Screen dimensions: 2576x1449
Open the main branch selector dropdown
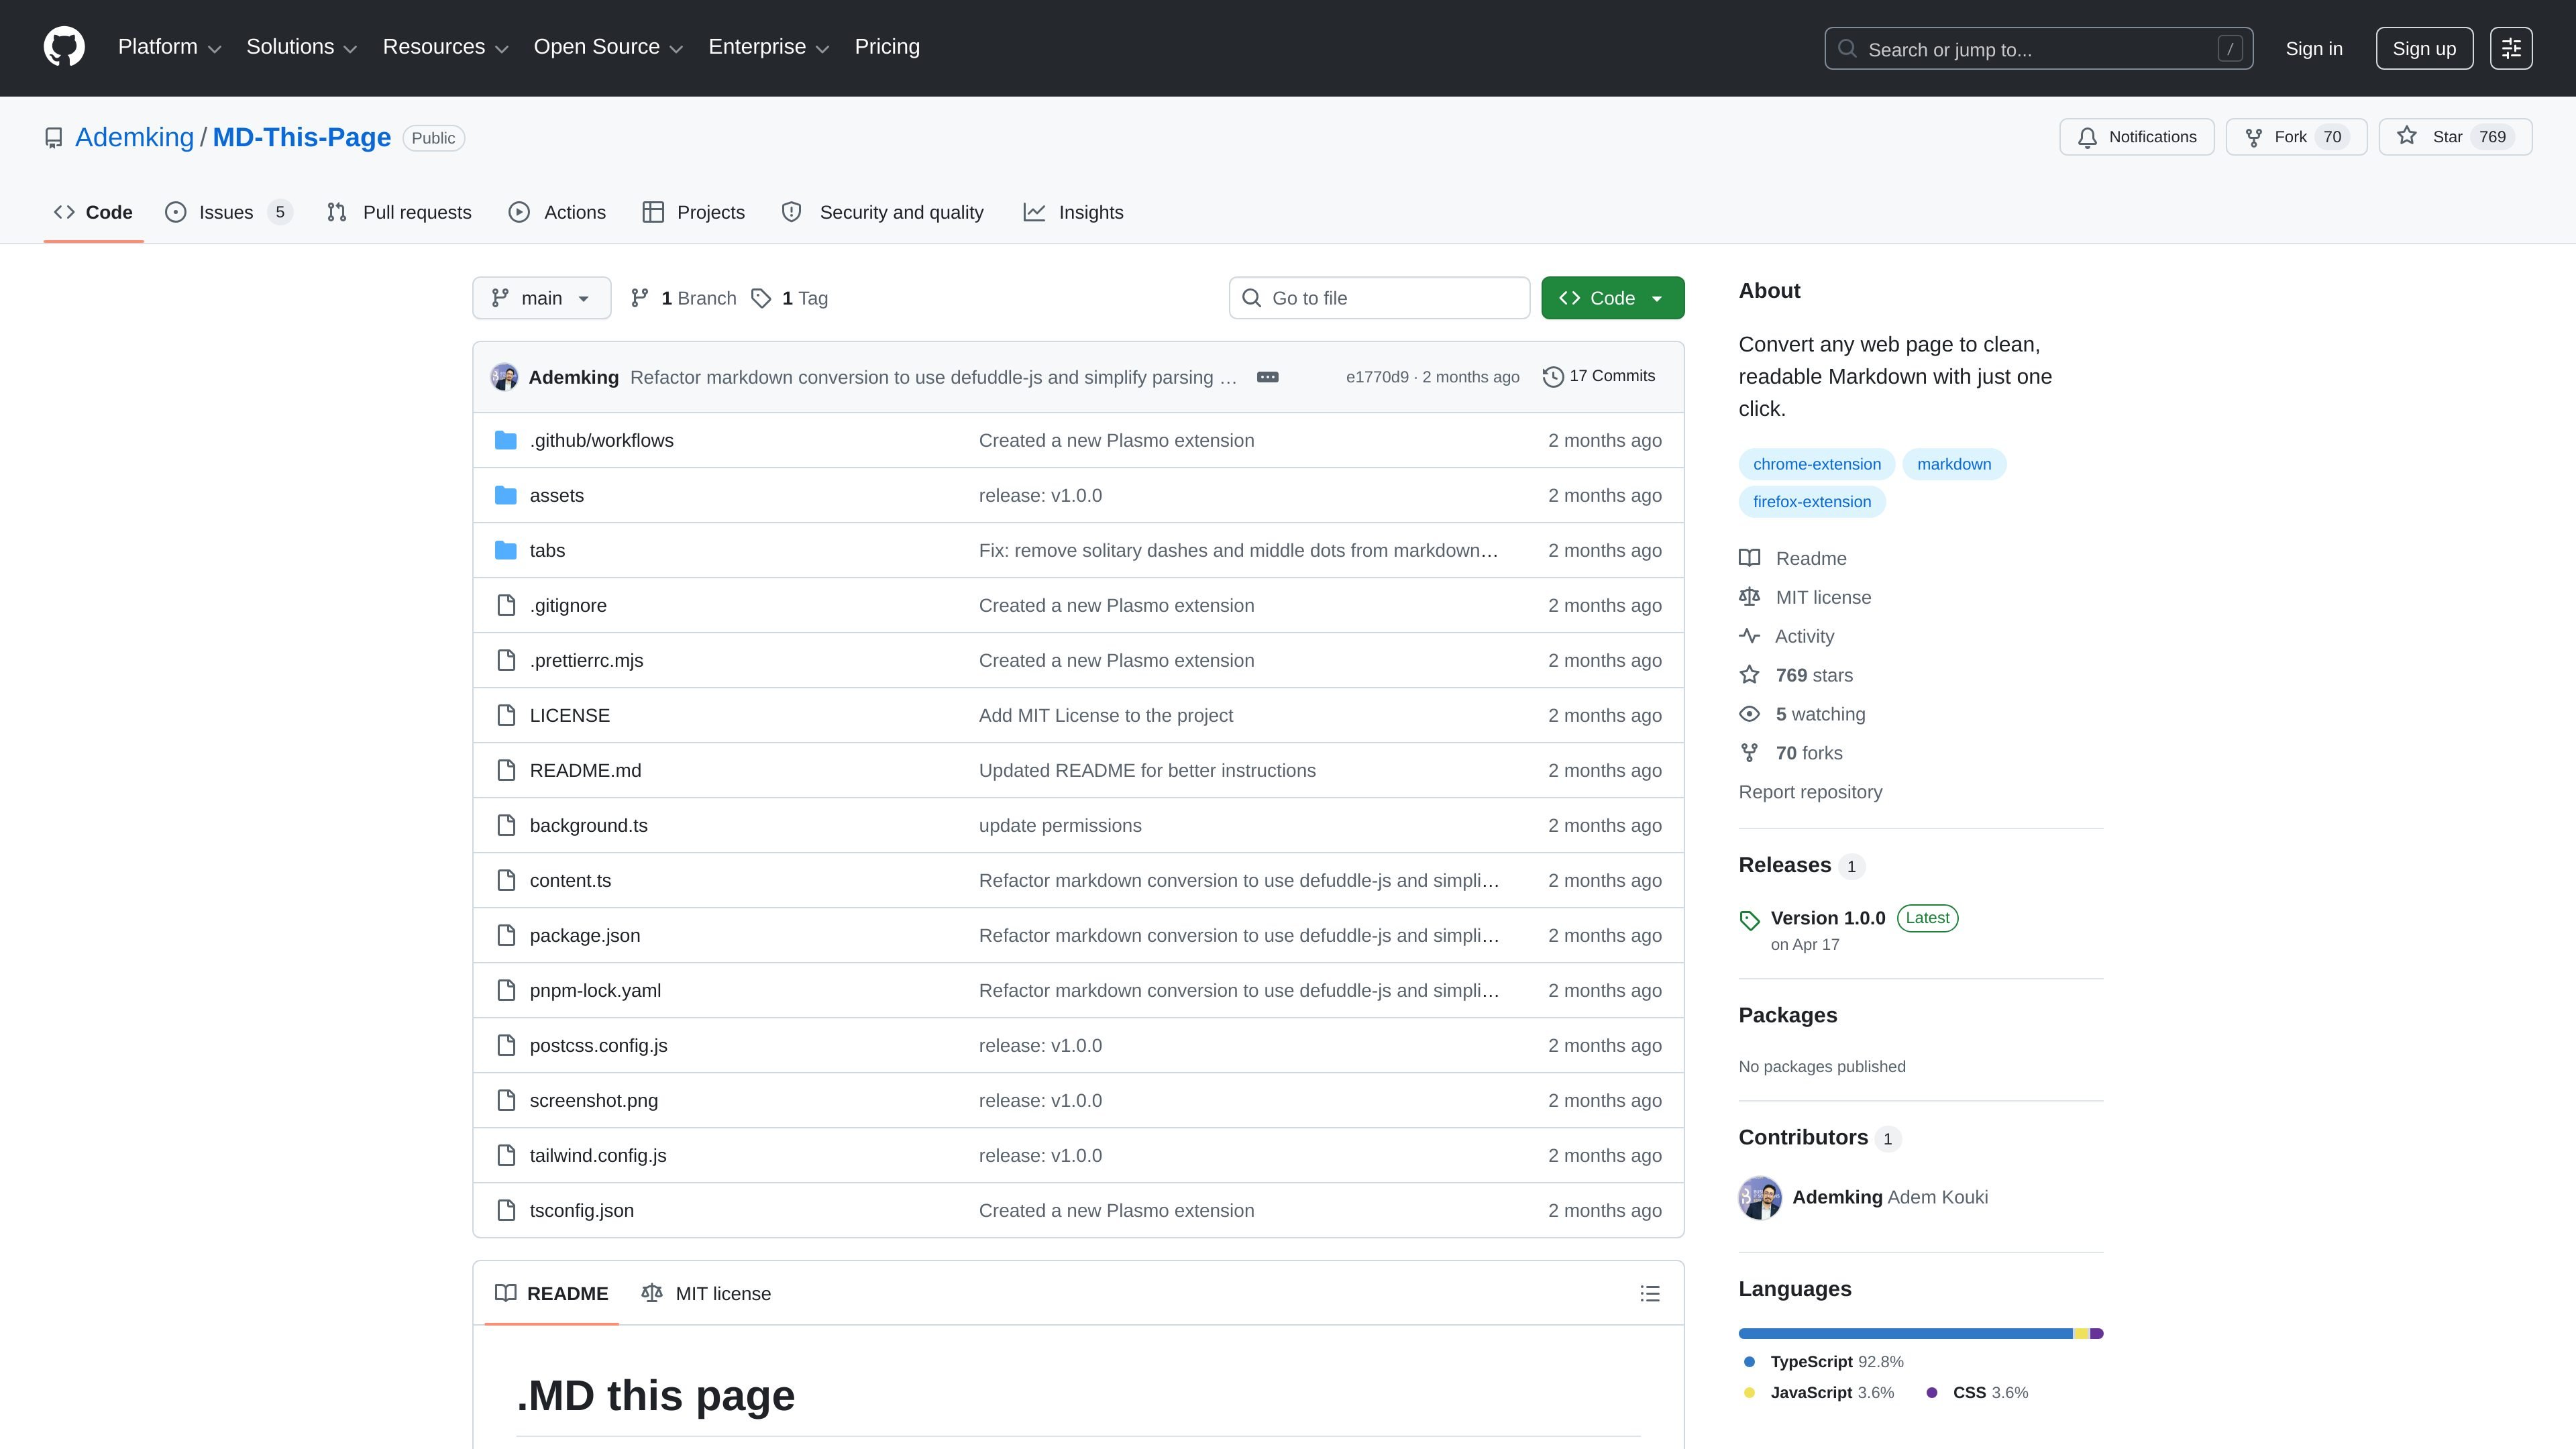click(541, 298)
